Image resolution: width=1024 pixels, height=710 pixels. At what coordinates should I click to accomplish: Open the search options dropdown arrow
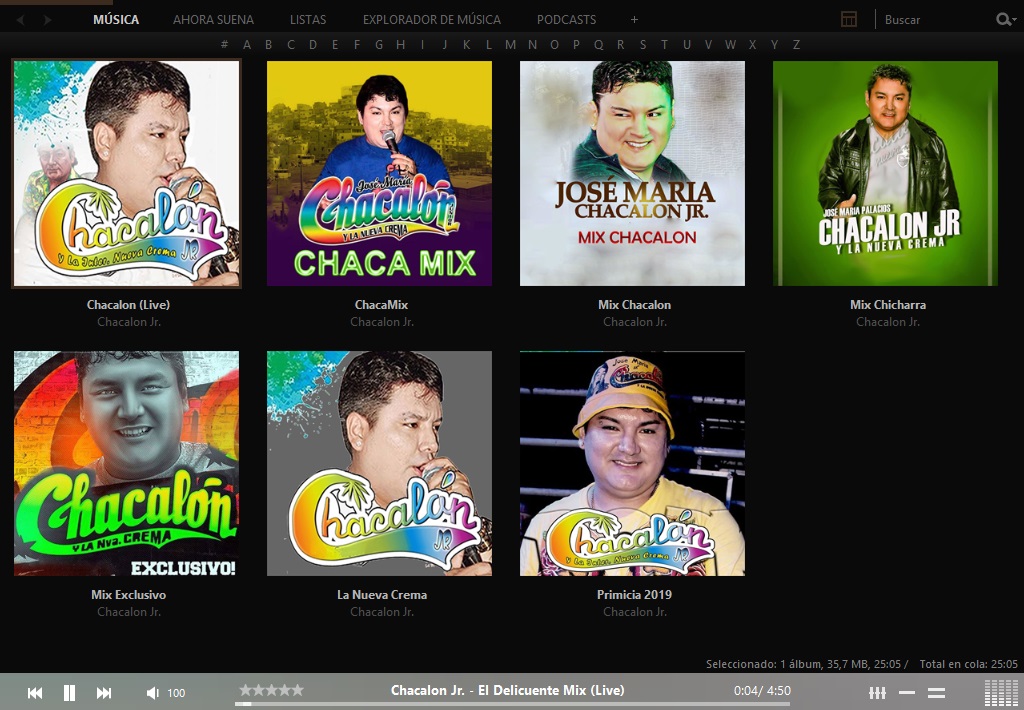click(x=1015, y=19)
